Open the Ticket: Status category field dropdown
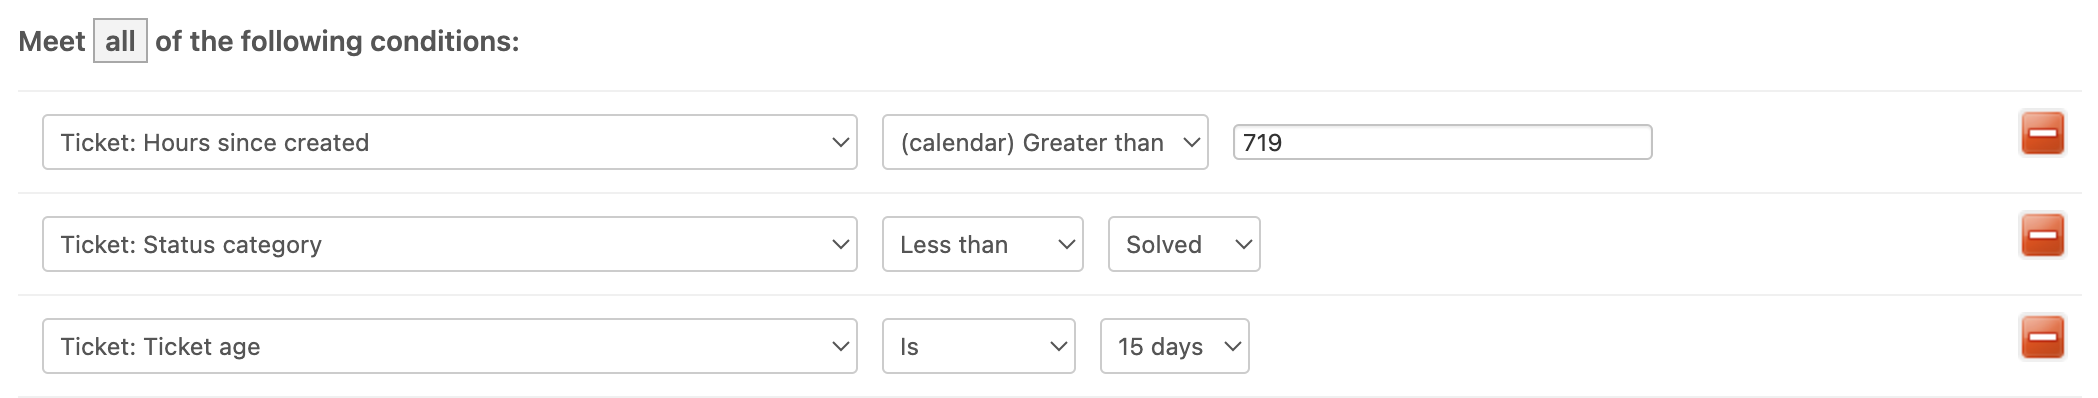 coord(450,244)
